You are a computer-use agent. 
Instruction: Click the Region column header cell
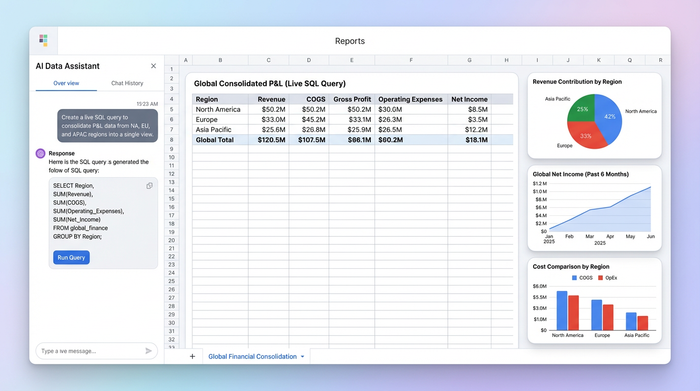point(220,99)
